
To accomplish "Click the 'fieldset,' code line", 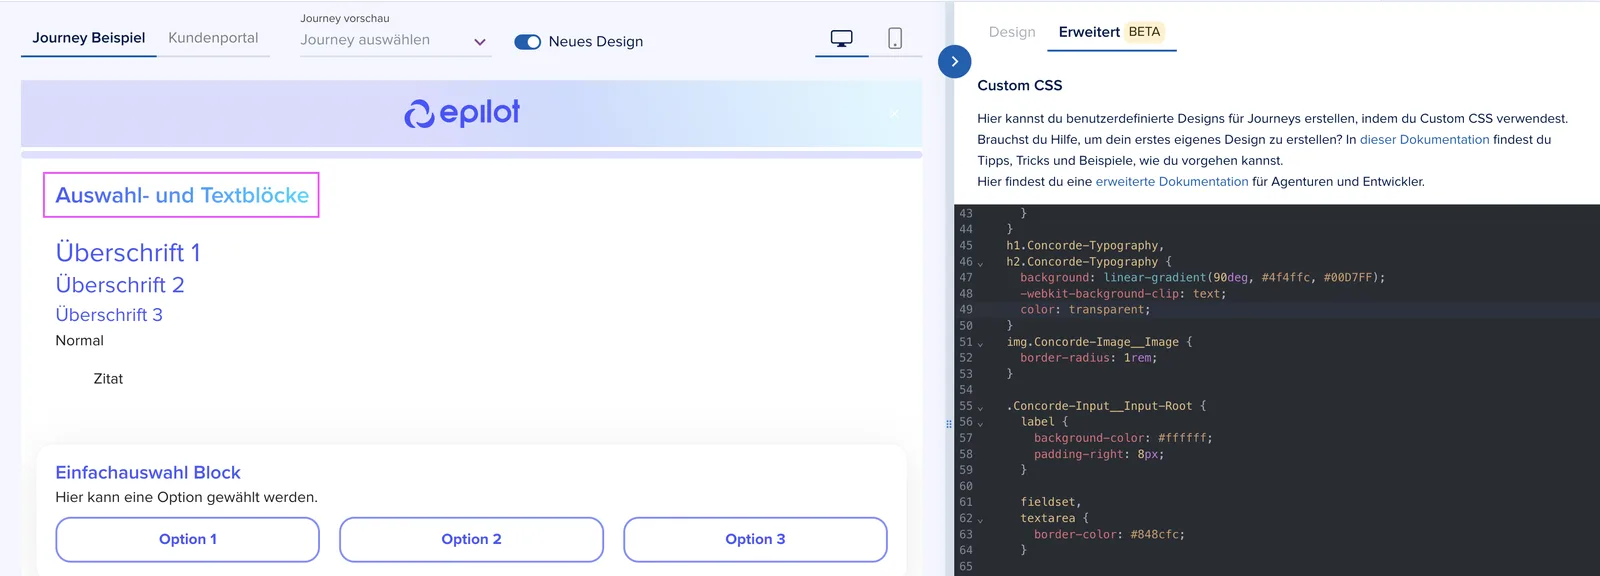I will click(1051, 503).
